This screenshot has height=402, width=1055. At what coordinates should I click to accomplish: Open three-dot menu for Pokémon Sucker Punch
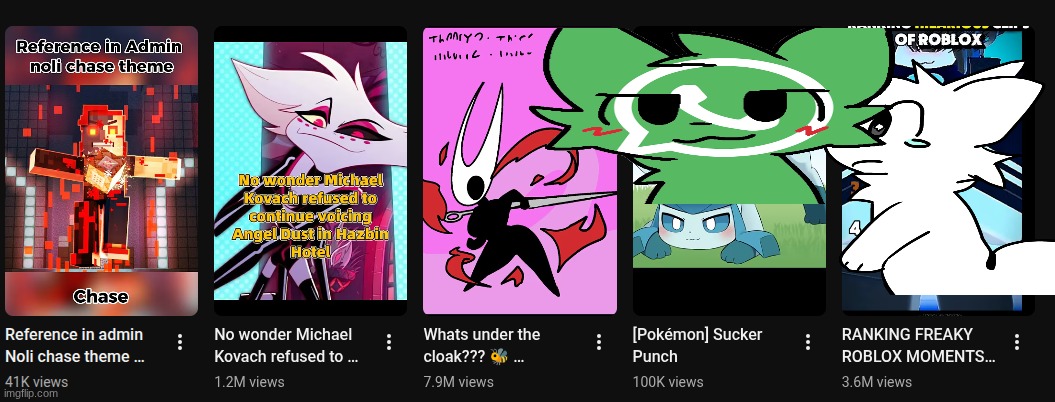click(807, 342)
